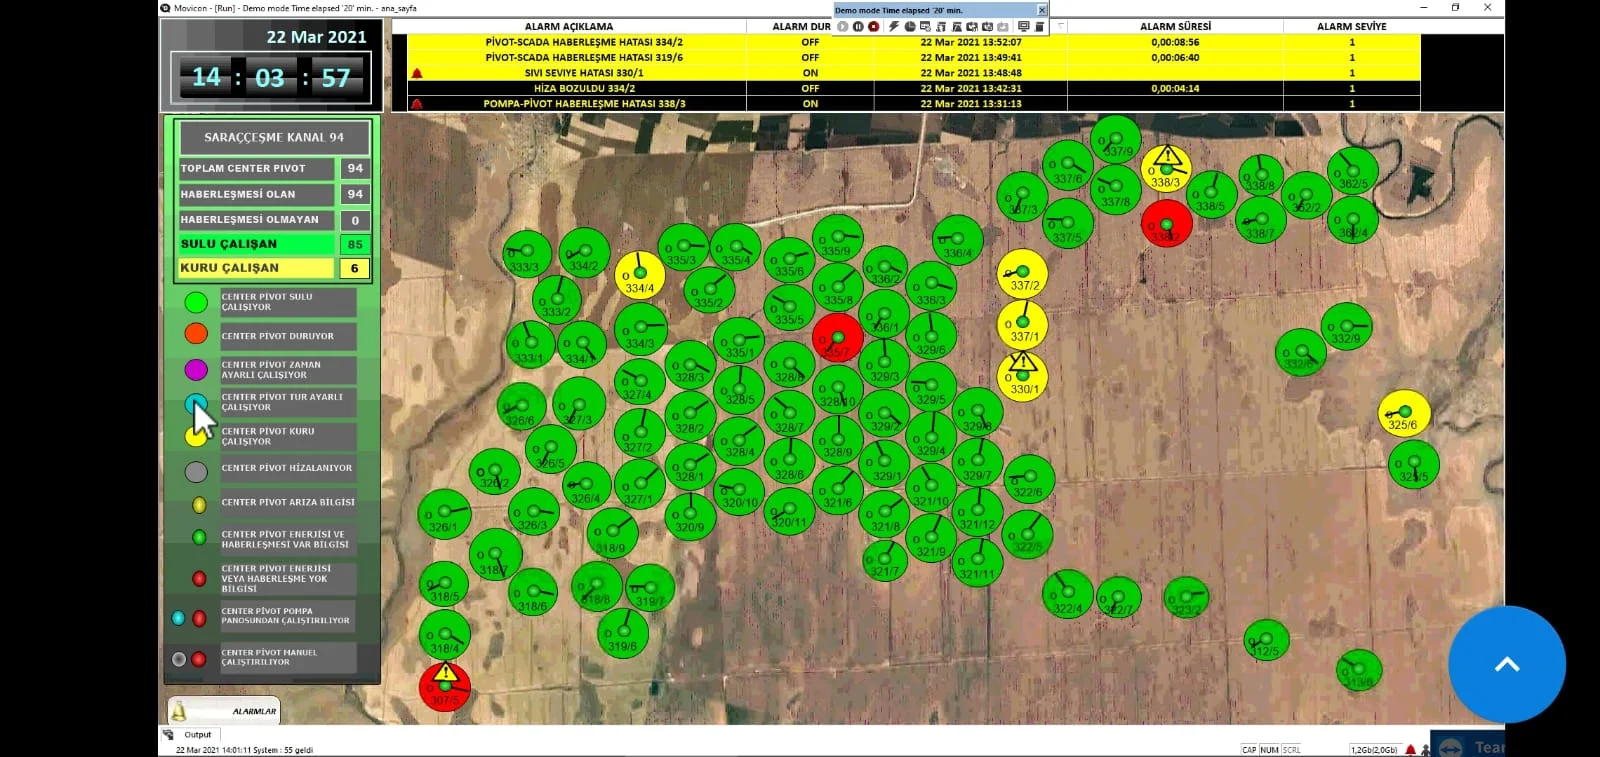Click the lightning bolt icon in toolbar

click(x=893, y=27)
